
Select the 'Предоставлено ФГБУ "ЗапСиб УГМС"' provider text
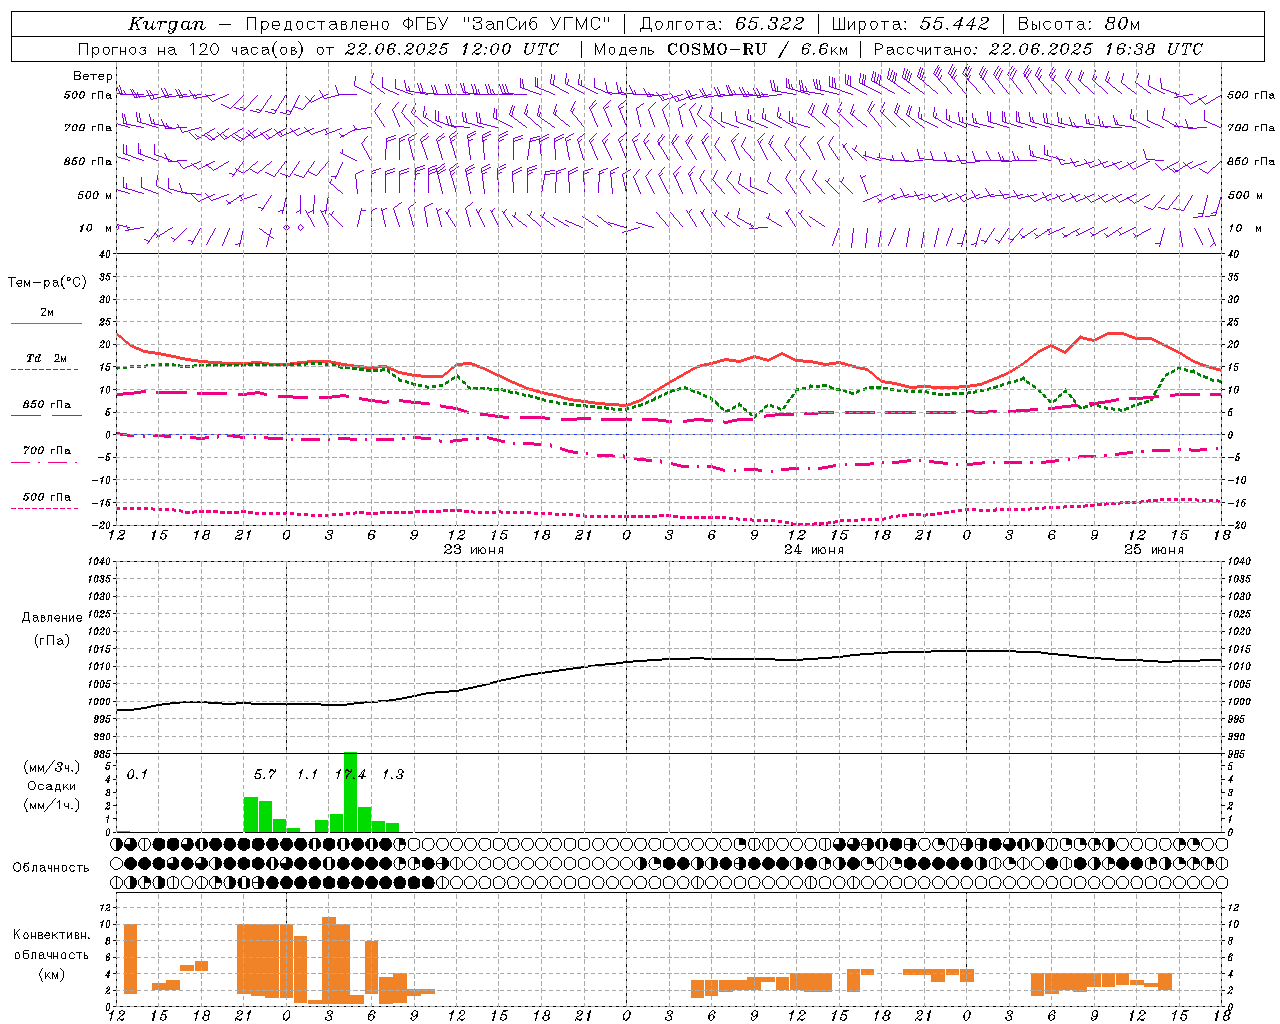click(427, 24)
